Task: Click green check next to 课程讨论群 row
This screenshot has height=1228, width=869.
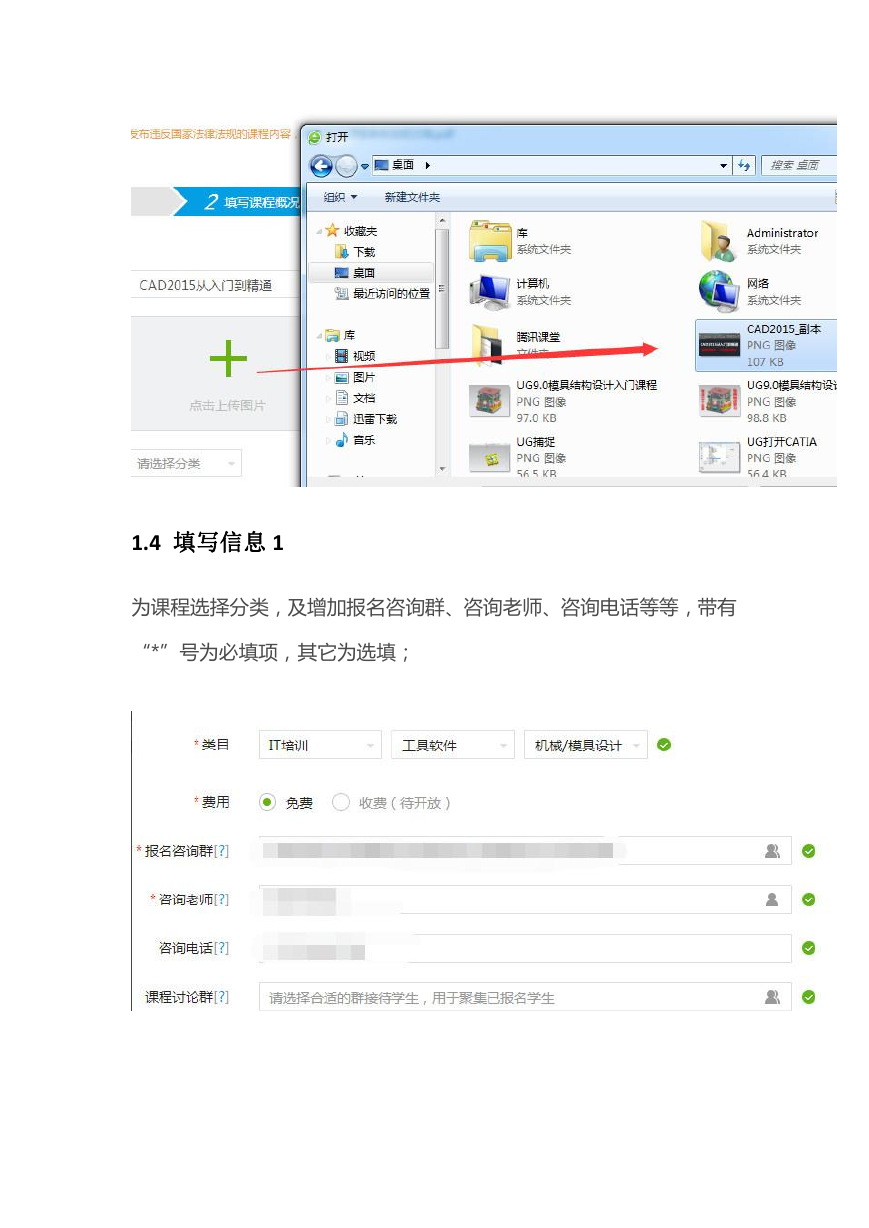Action: (x=809, y=997)
